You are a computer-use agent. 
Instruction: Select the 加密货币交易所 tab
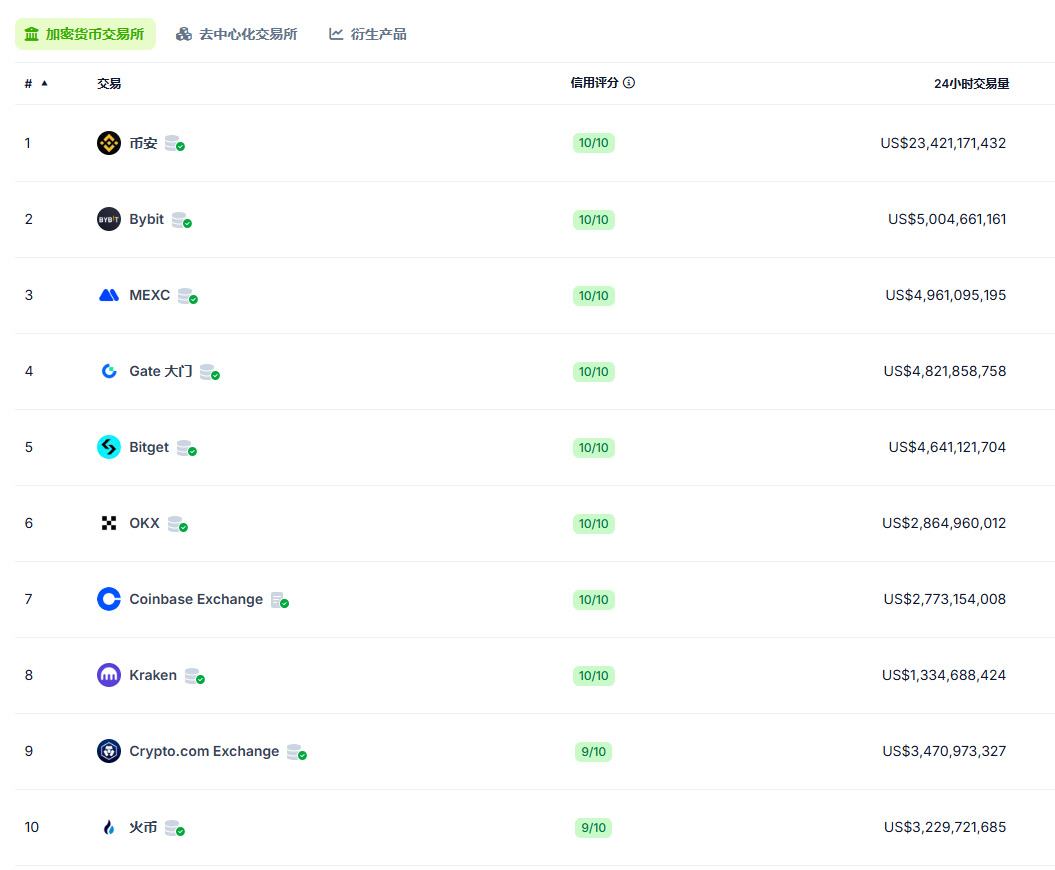tap(85, 34)
